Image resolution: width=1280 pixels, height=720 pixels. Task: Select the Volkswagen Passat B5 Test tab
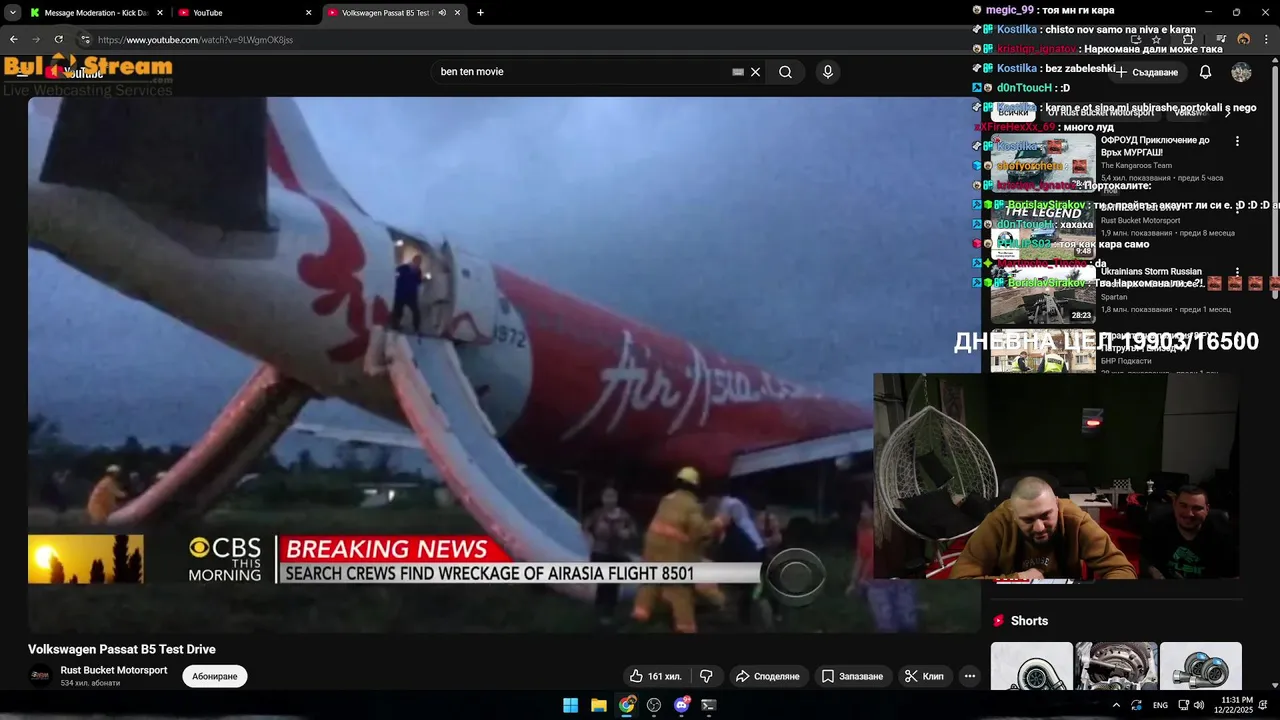(x=395, y=13)
